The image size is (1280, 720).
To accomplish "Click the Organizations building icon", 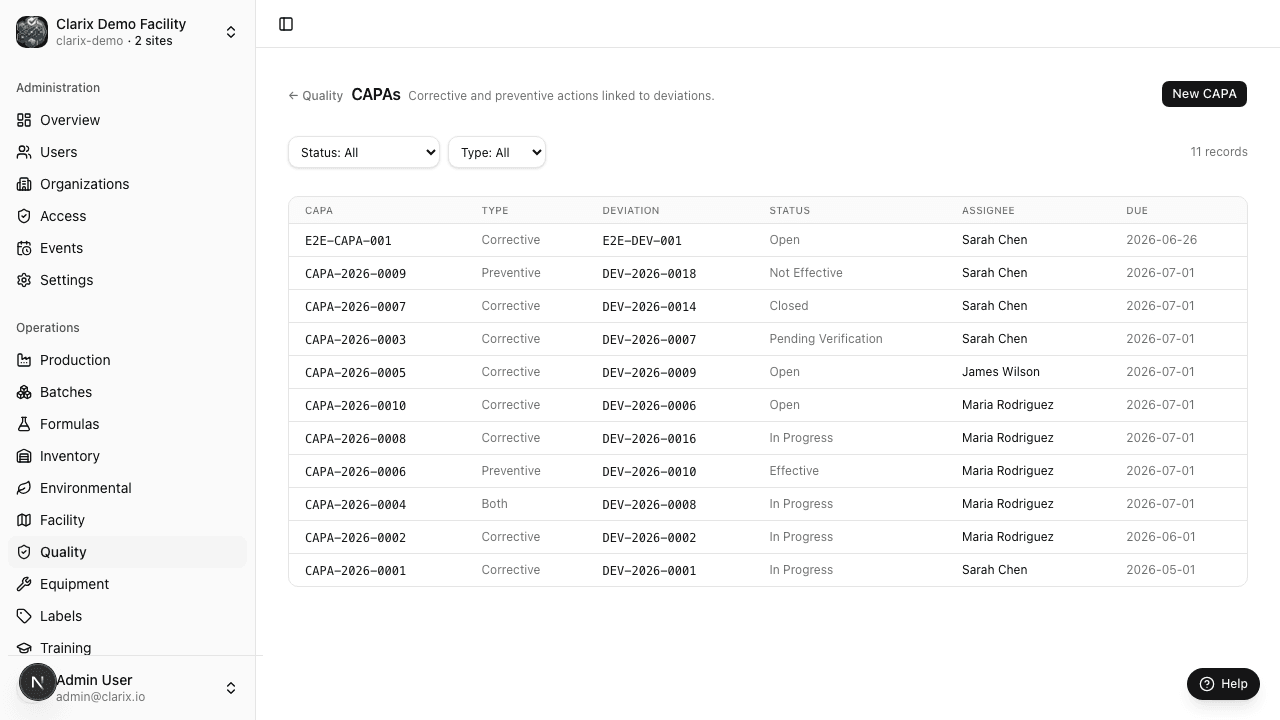I will [24, 184].
